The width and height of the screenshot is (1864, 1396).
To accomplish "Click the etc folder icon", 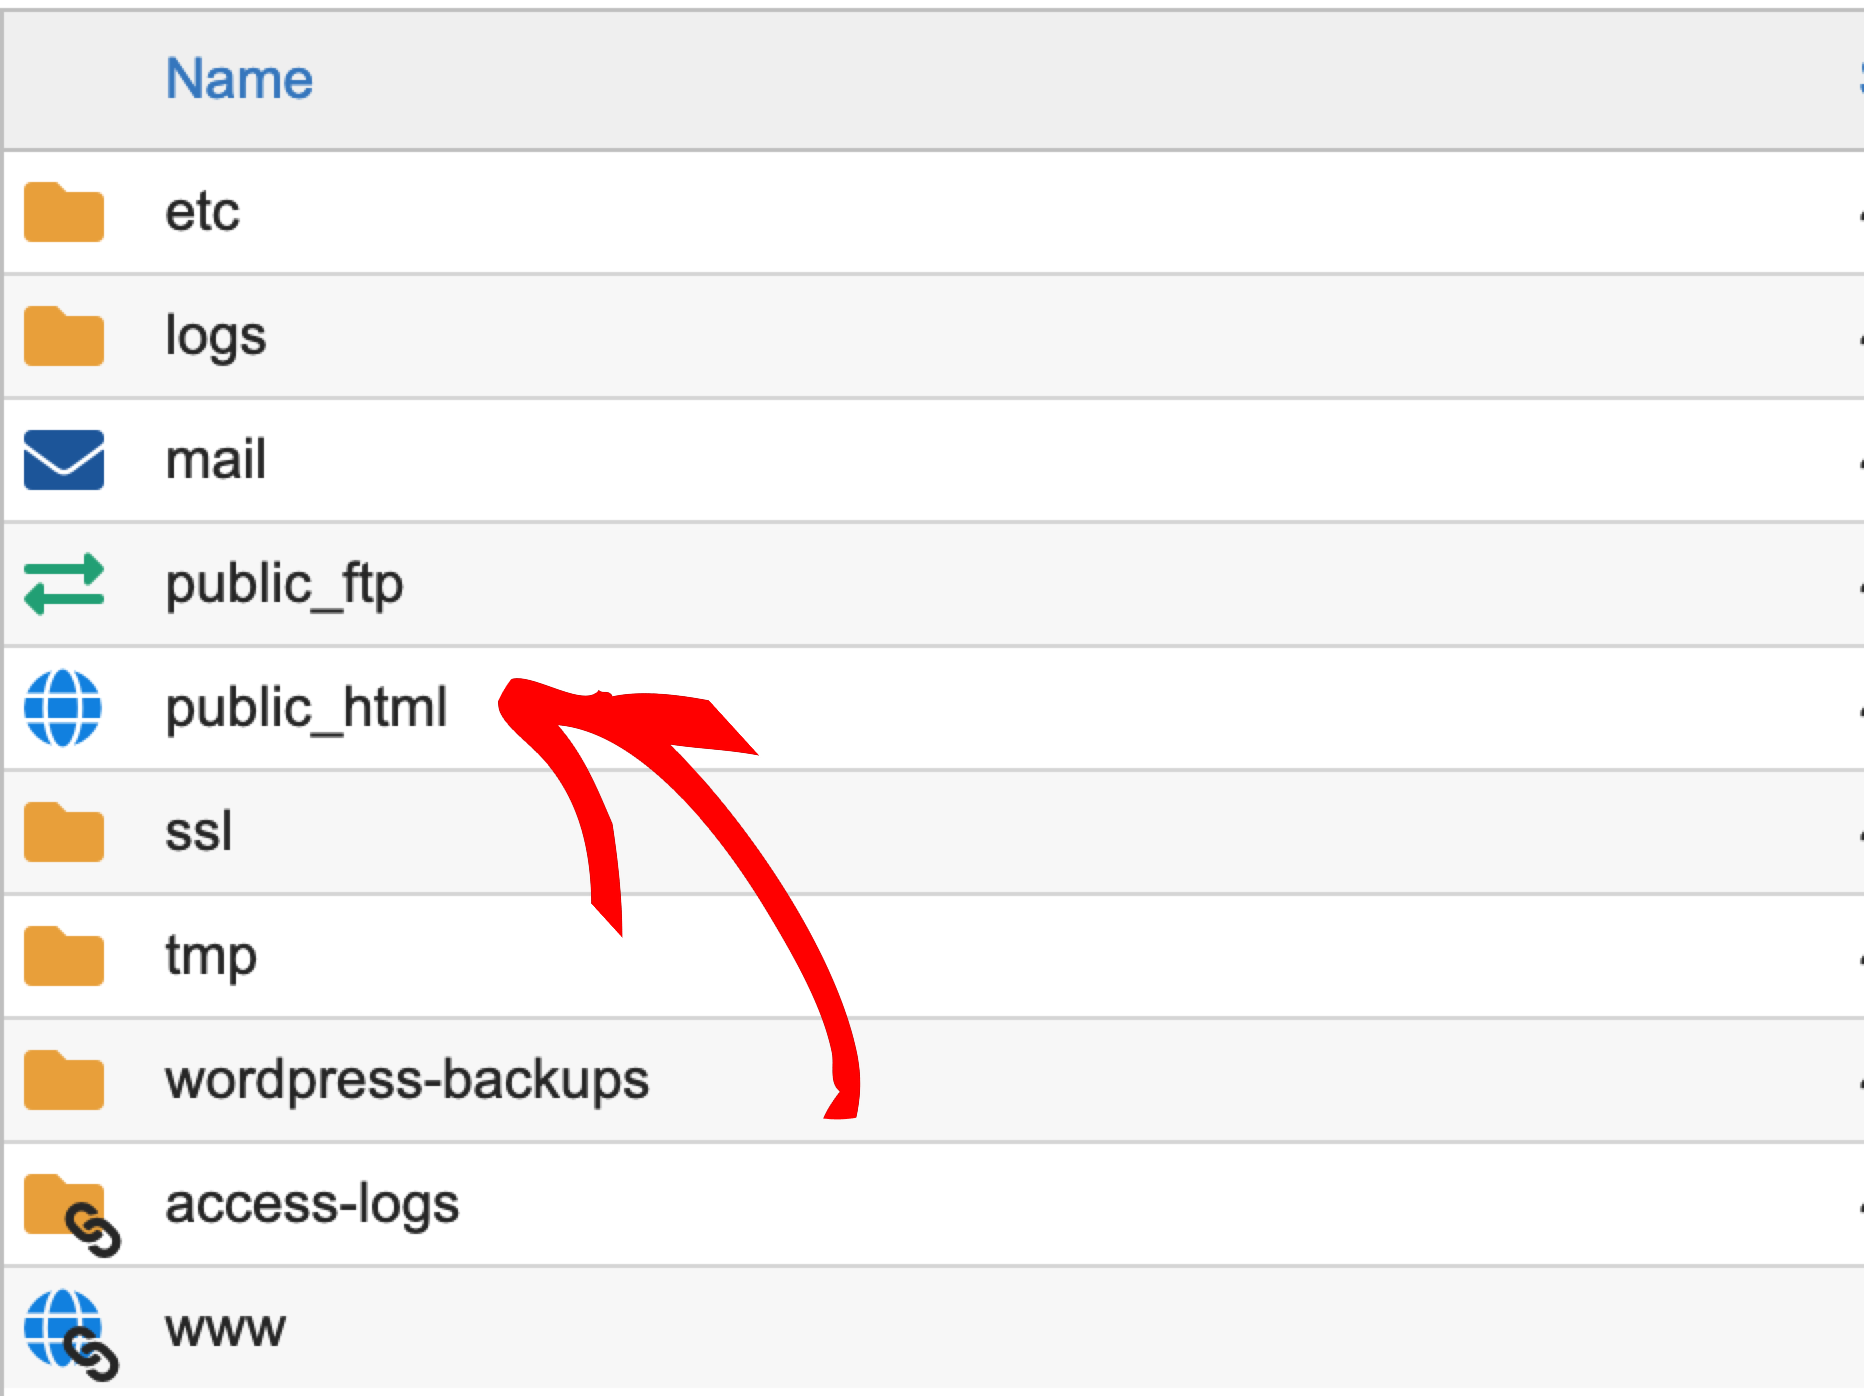I will click(x=64, y=212).
